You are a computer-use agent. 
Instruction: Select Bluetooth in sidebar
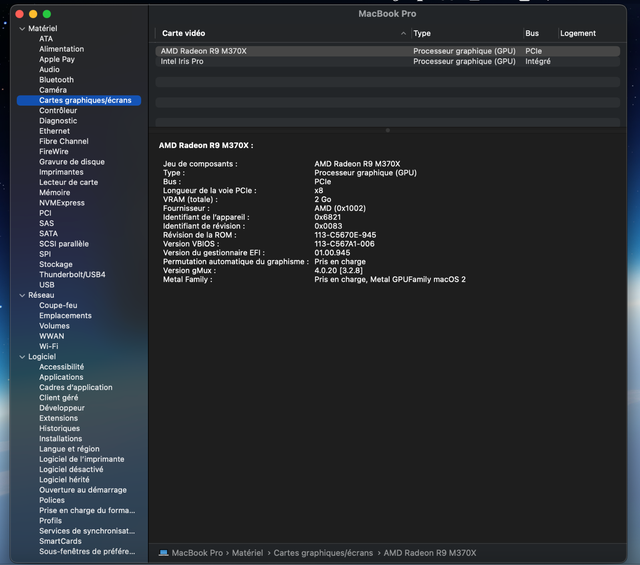click(56, 80)
